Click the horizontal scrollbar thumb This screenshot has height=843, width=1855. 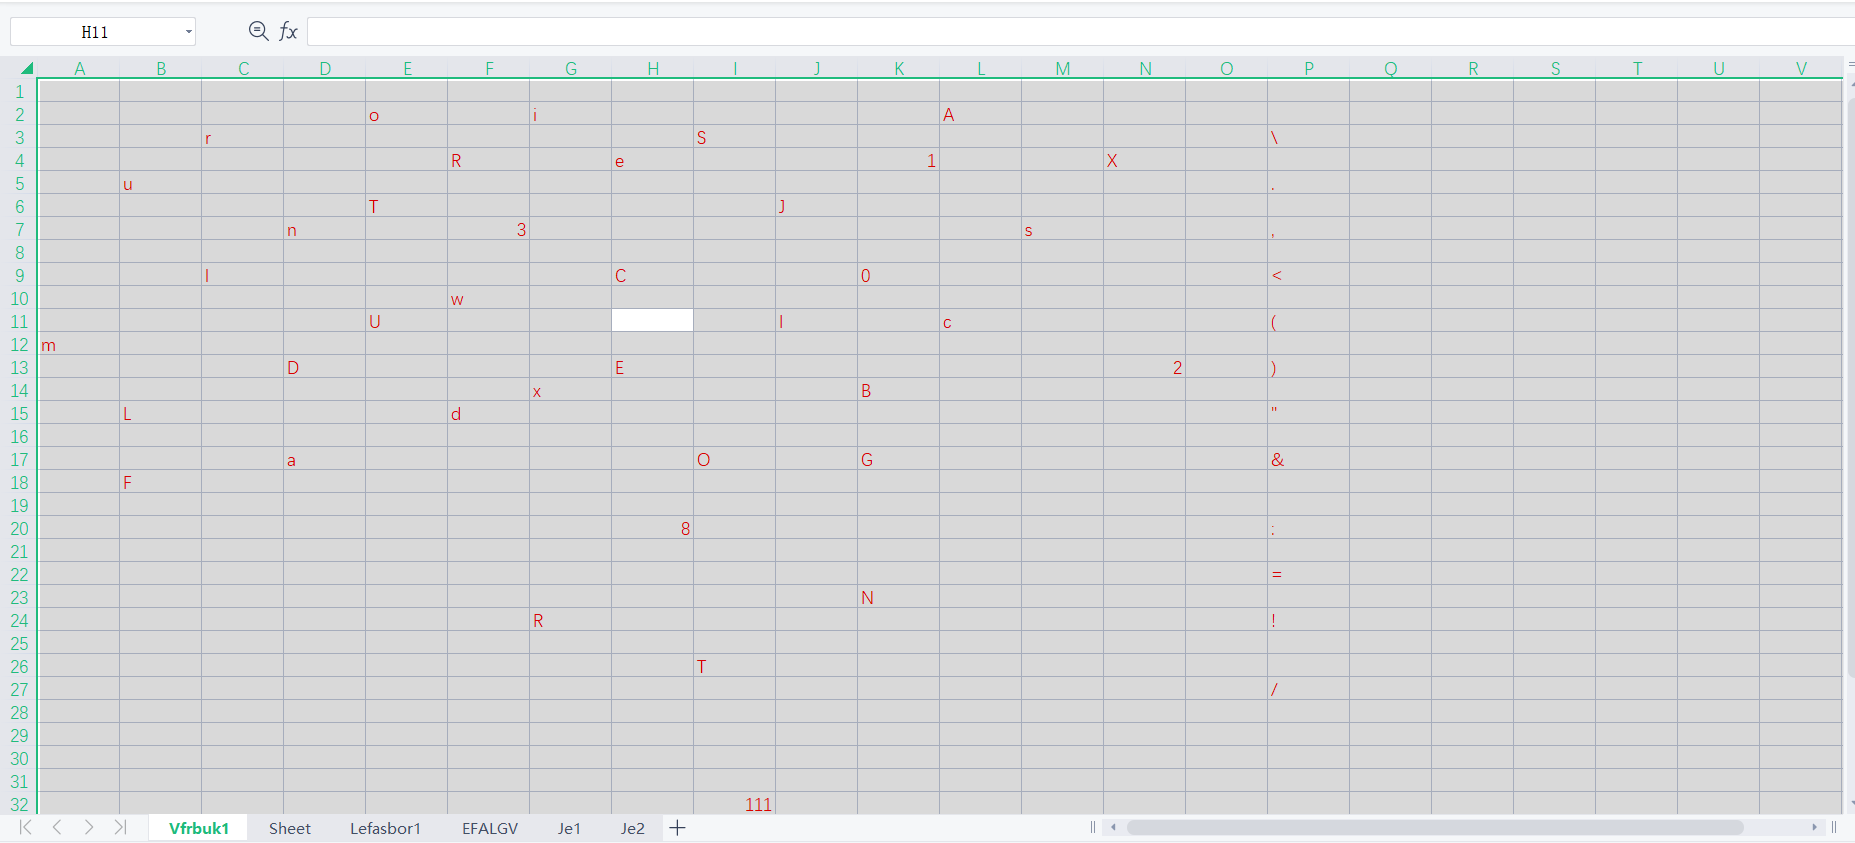(x=1435, y=827)
